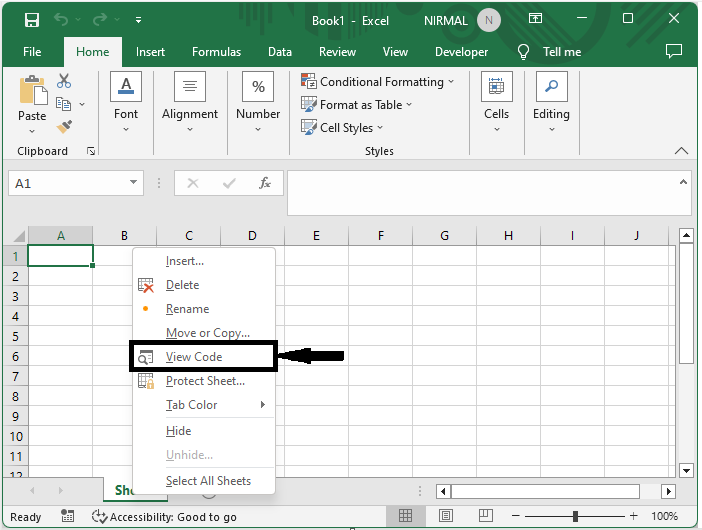Collapse the ribbon with the chevron
The width and height of the screenshot is (702, 530).
tap(681, 151)
